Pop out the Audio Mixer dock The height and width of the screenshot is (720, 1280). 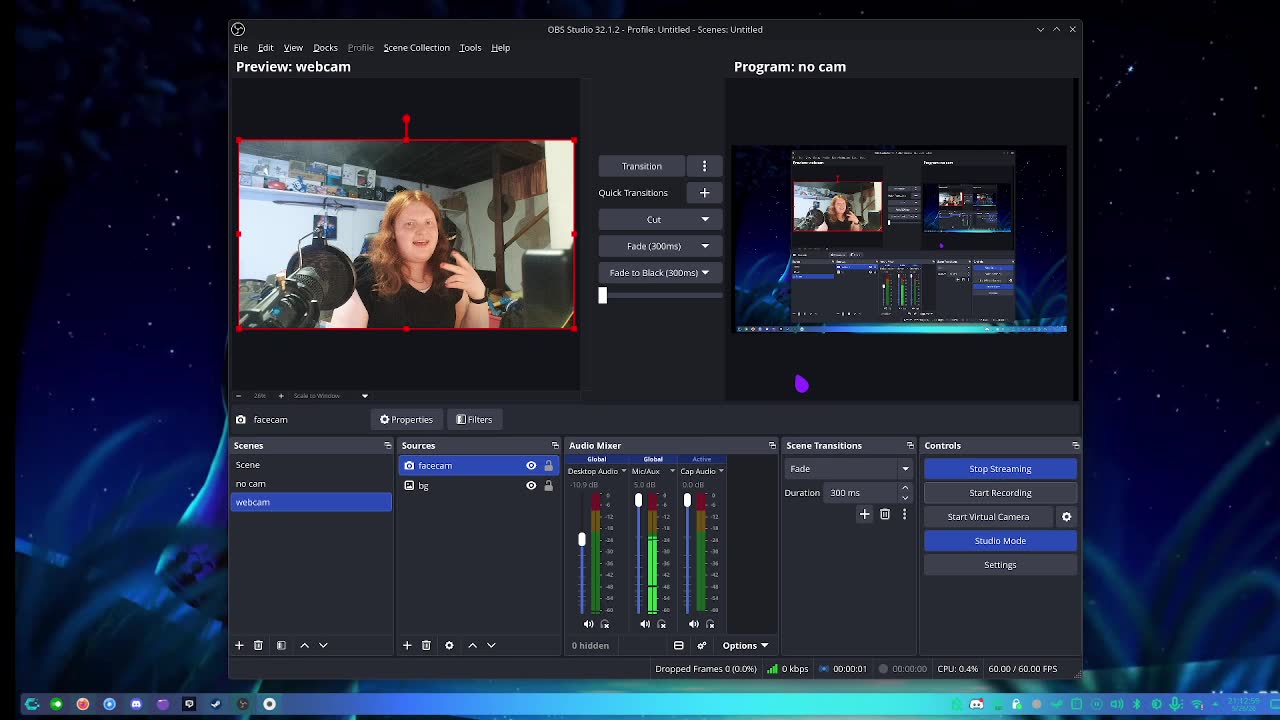tap(772, 445)
